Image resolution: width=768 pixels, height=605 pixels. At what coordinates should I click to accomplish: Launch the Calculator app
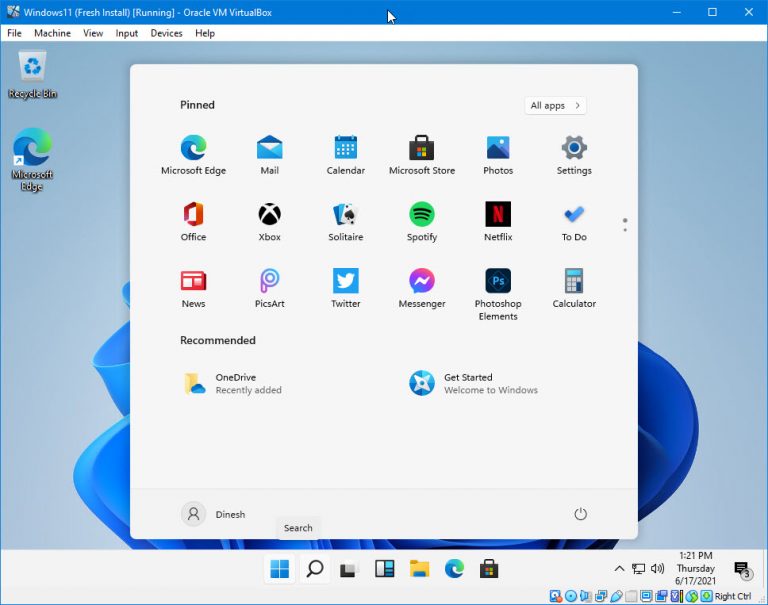(x=574, y=288)
